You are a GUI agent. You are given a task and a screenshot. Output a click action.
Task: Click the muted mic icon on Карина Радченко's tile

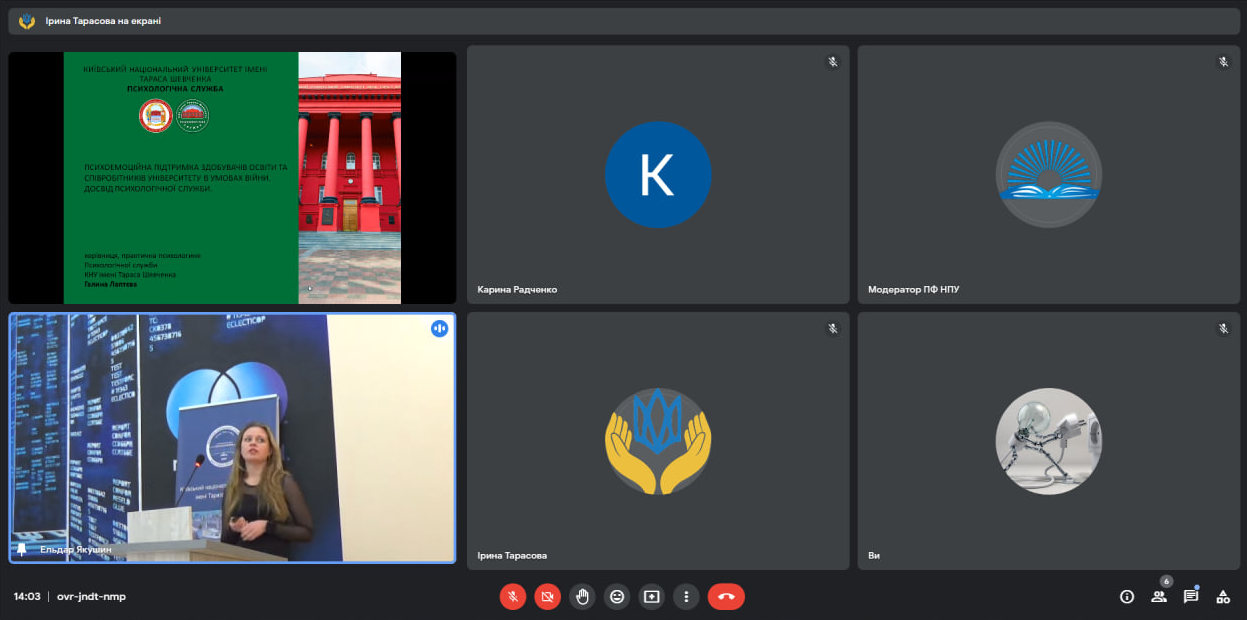pyautogui.click(x=832, y=62)
